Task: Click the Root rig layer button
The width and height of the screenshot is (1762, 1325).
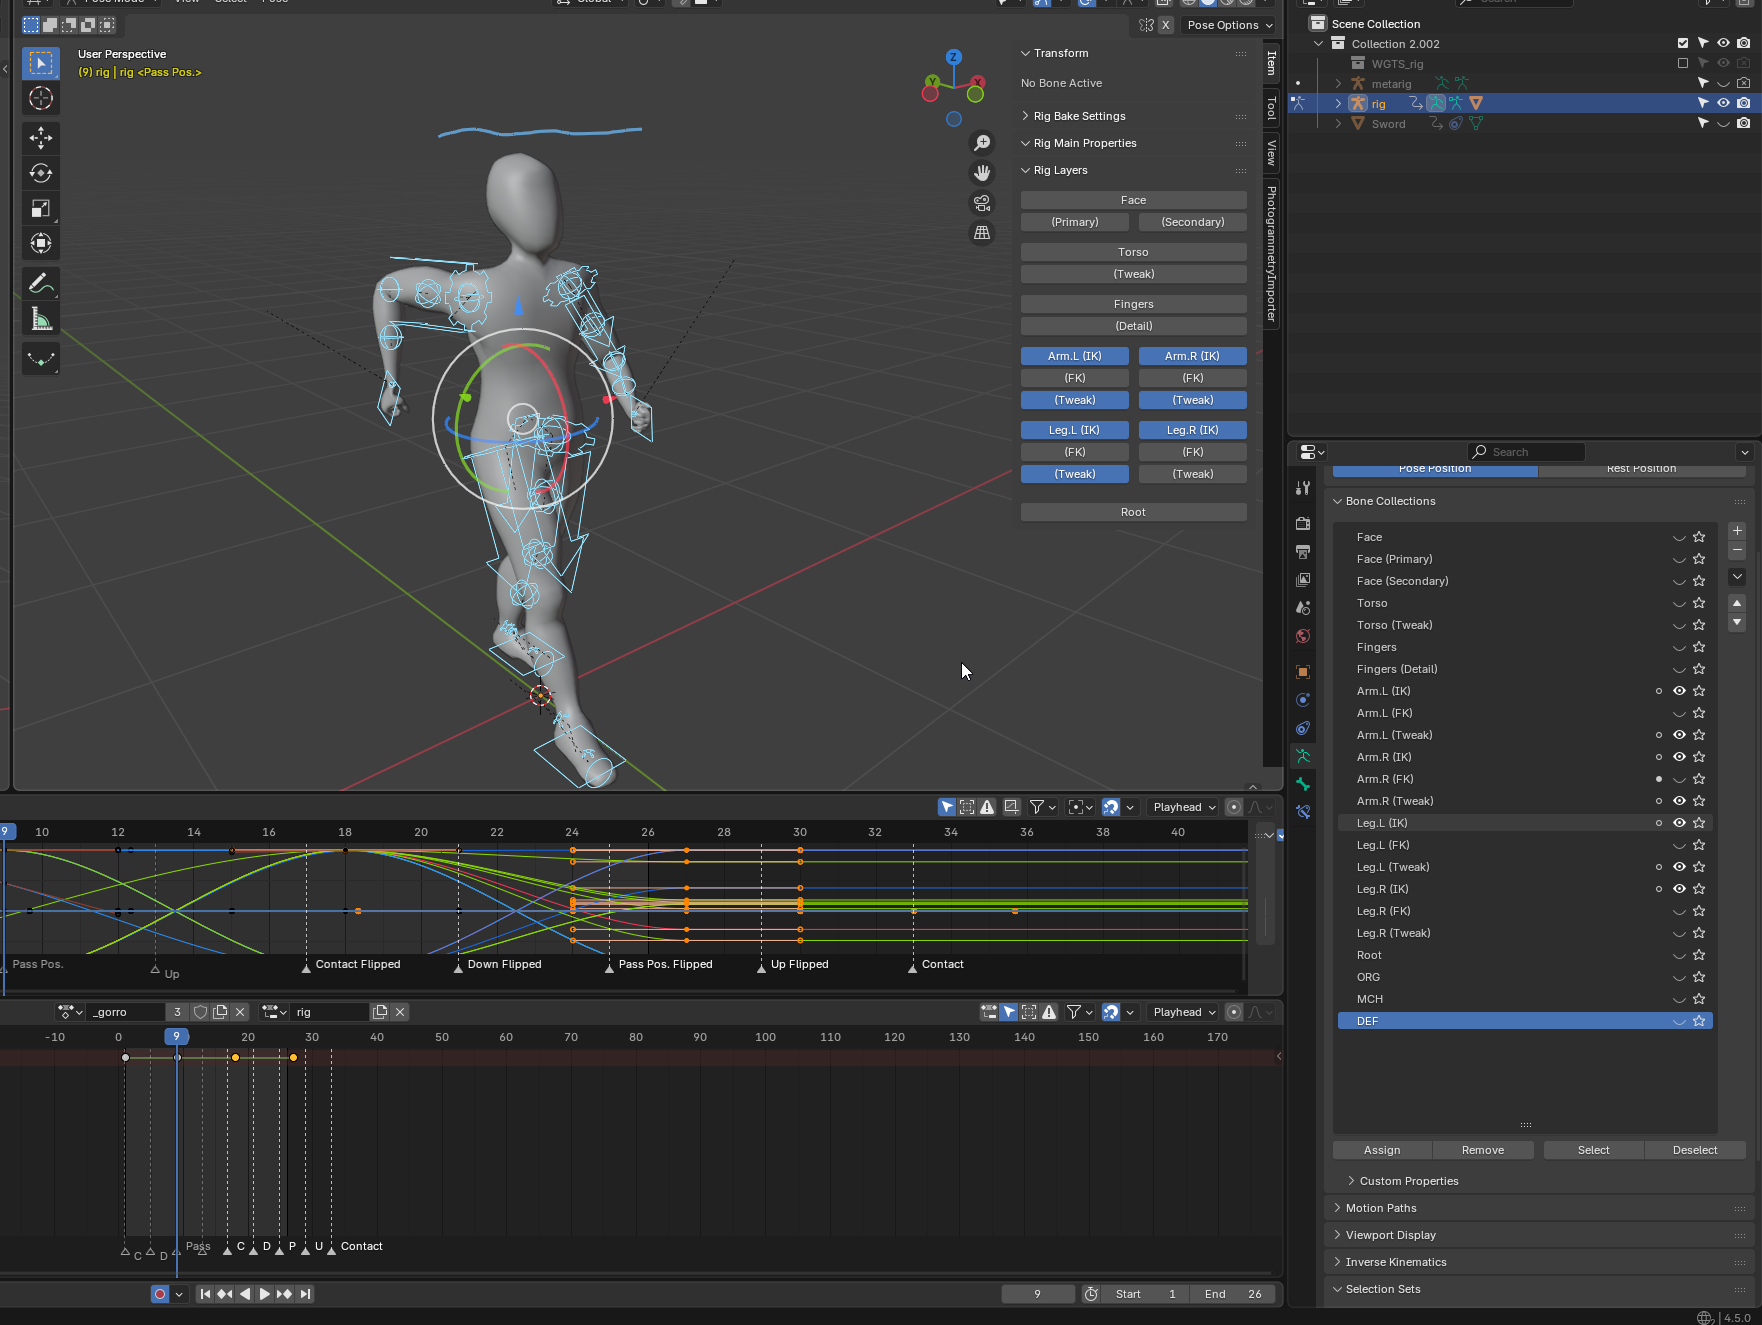Action: 1133,512
